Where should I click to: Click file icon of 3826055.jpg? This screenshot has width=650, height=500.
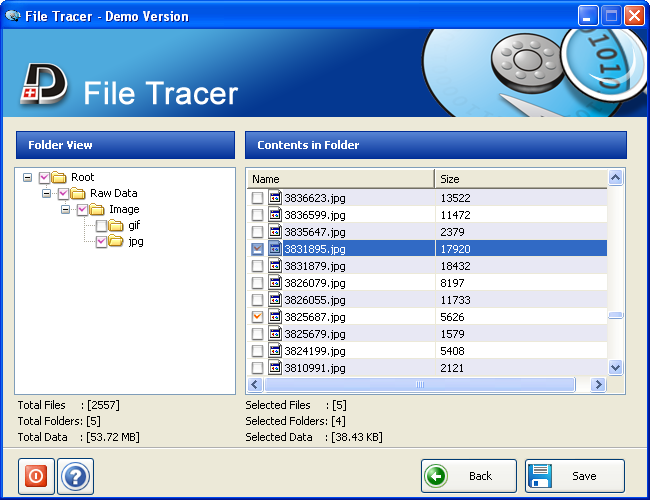coord(275,300)
